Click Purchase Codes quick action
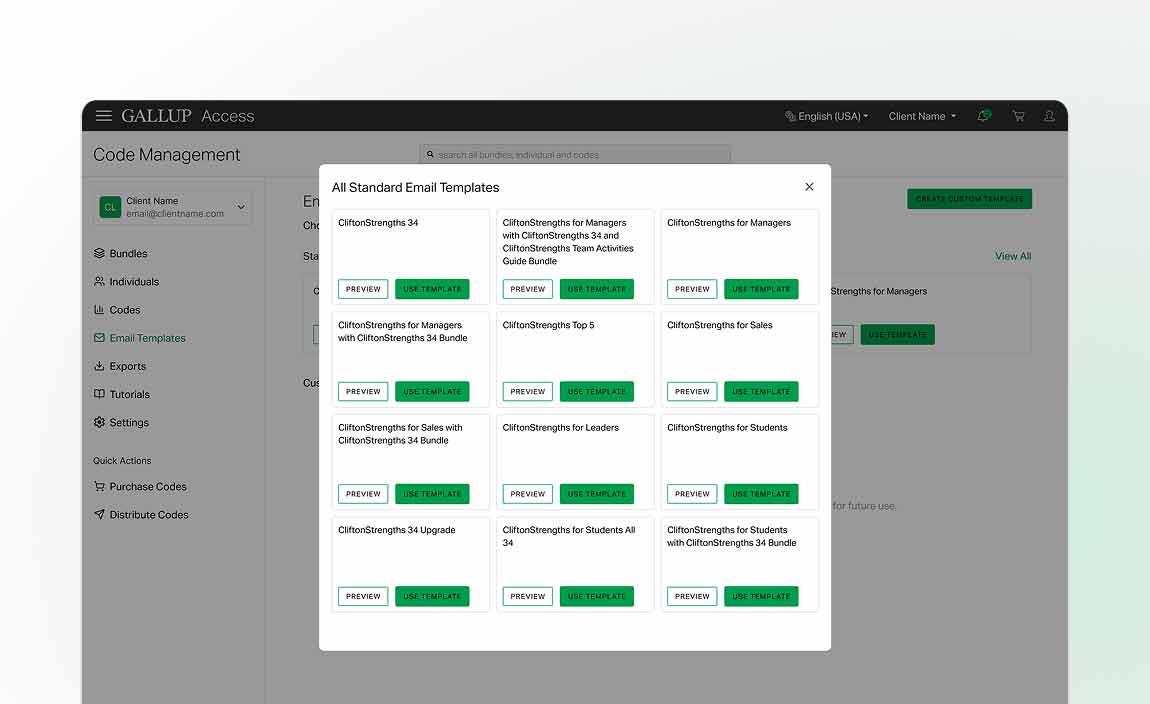The image size is (1150, 704). click(x=147, y=486)
